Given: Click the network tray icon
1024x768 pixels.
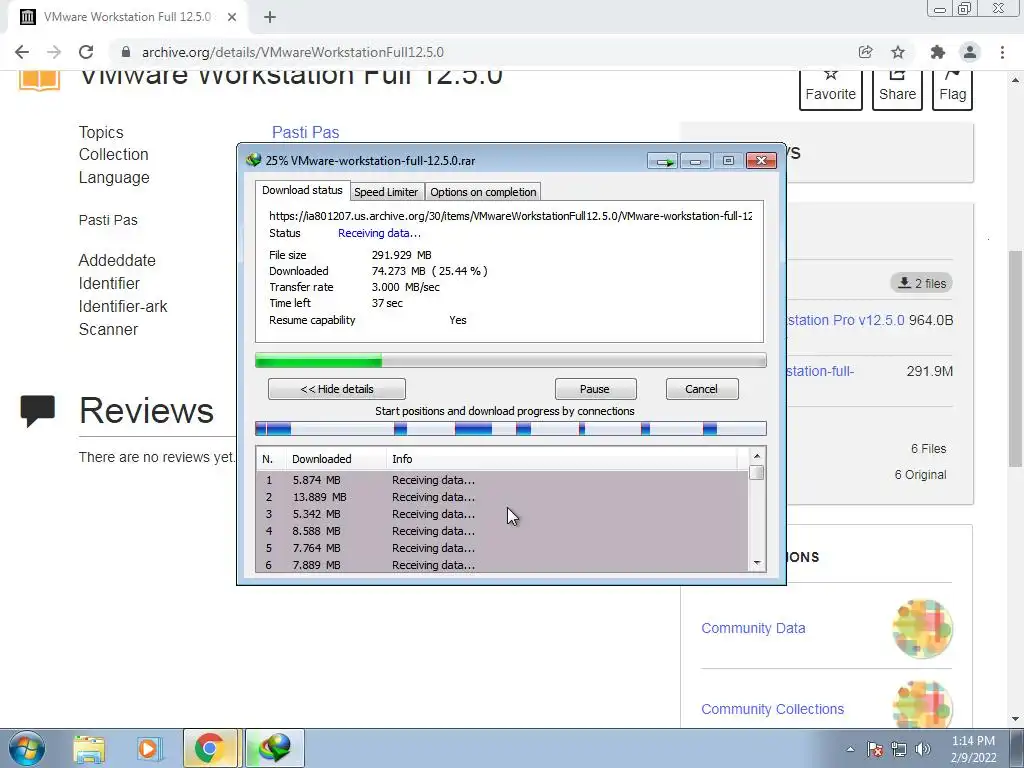Looking at the screenshot, I should point(899,749).
